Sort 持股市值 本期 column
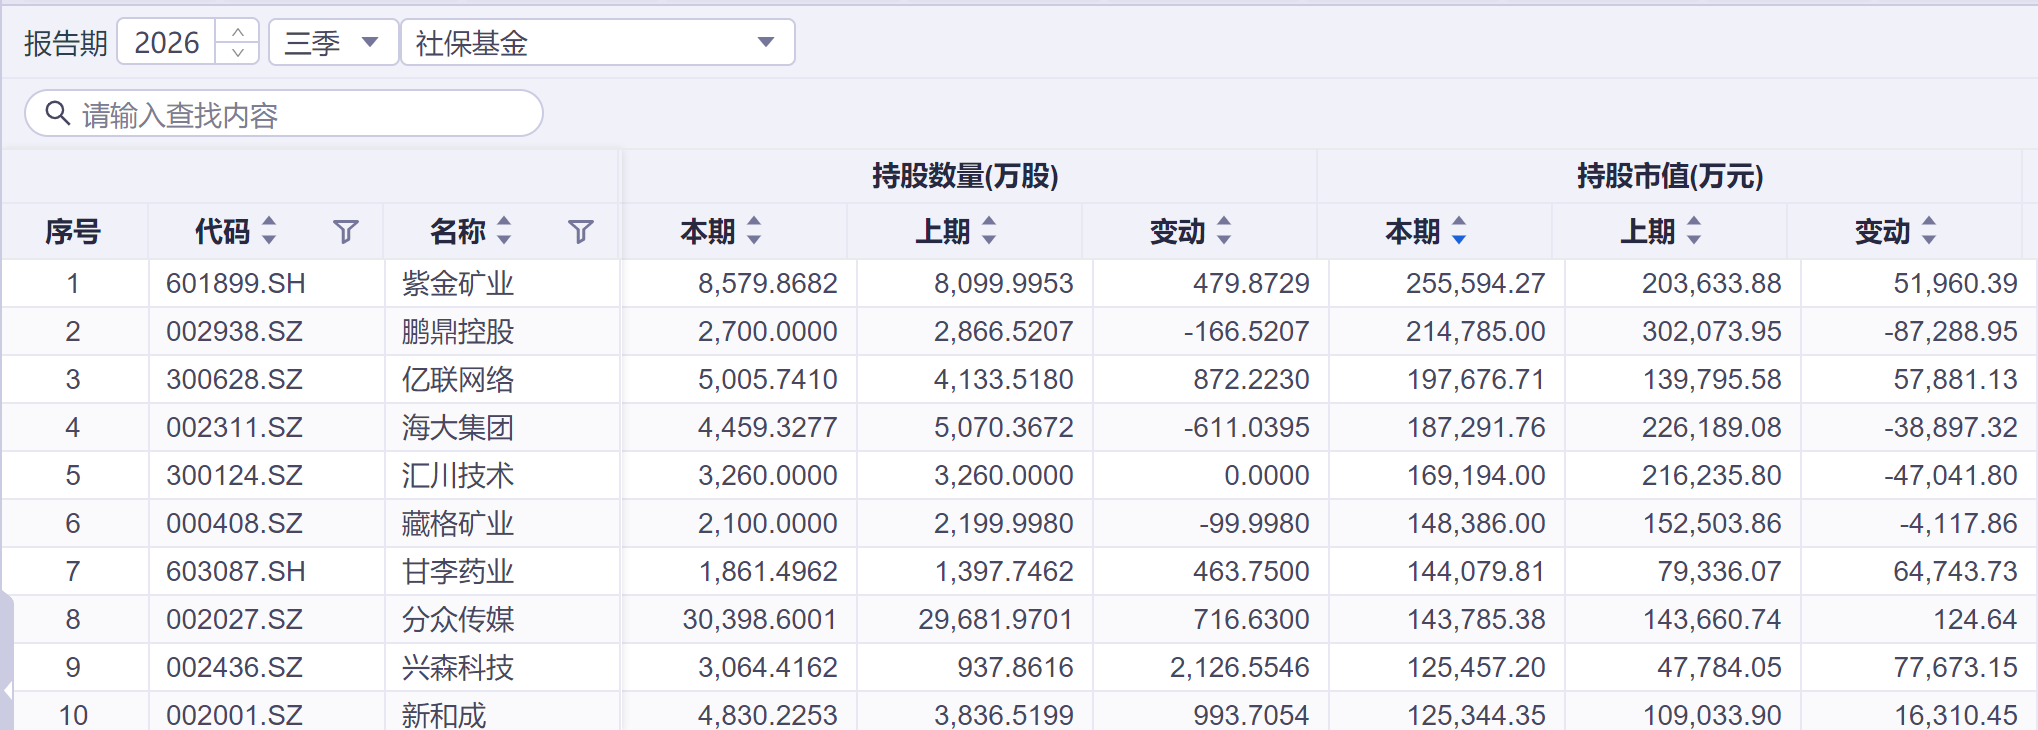Image resolution: width=2038 pixels, height=730 pixels. tap(1459, 231)
